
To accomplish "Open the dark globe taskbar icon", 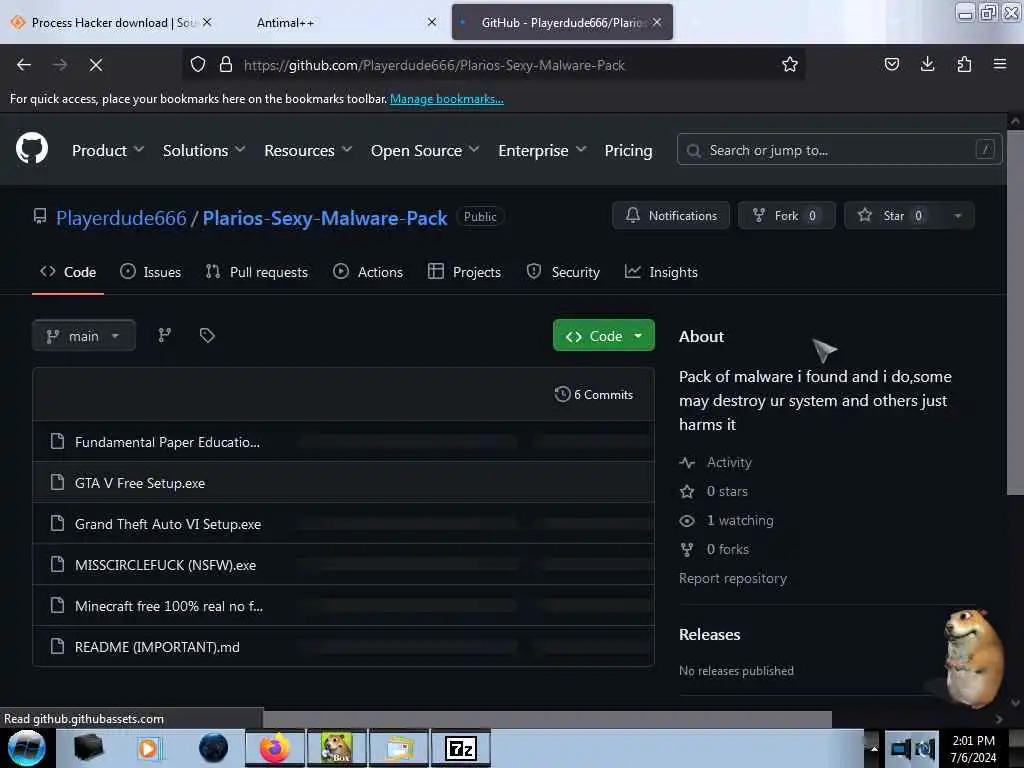I will pos(213,748).
